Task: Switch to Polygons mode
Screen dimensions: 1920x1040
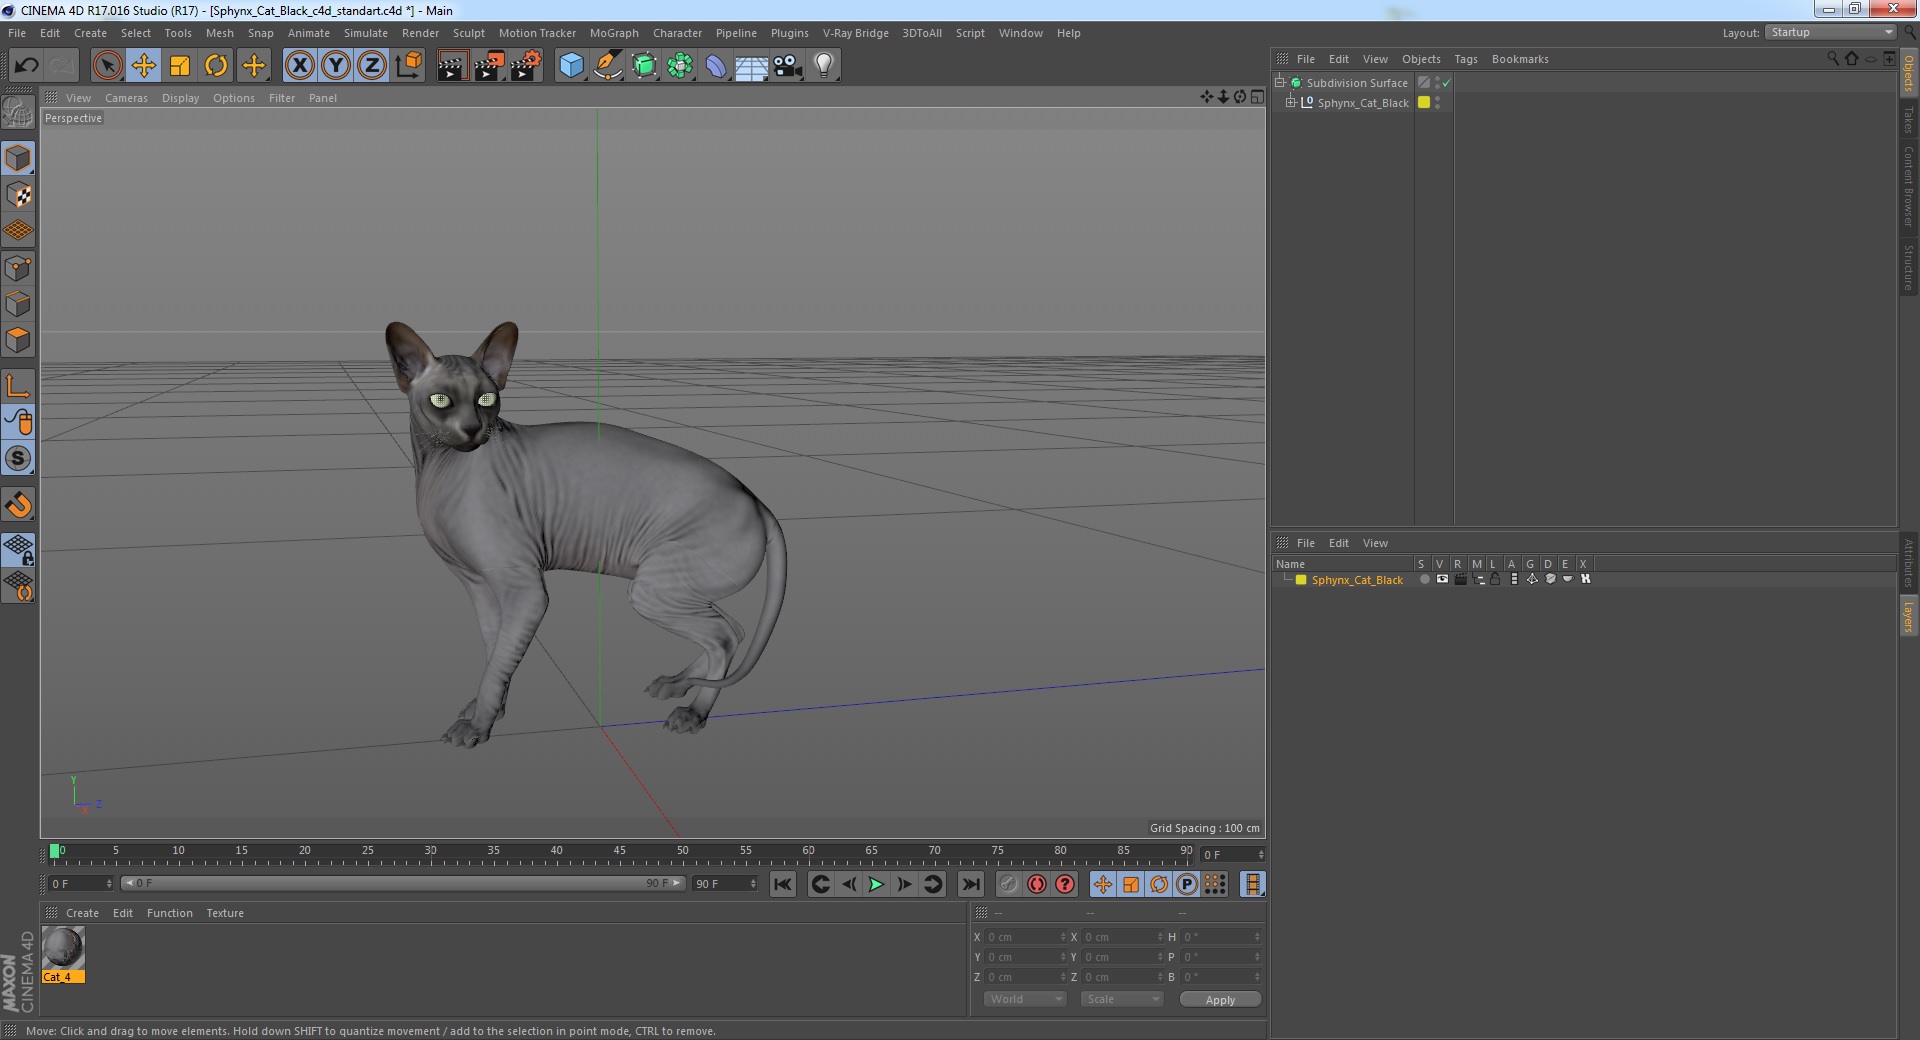Action: click(18, 340)
